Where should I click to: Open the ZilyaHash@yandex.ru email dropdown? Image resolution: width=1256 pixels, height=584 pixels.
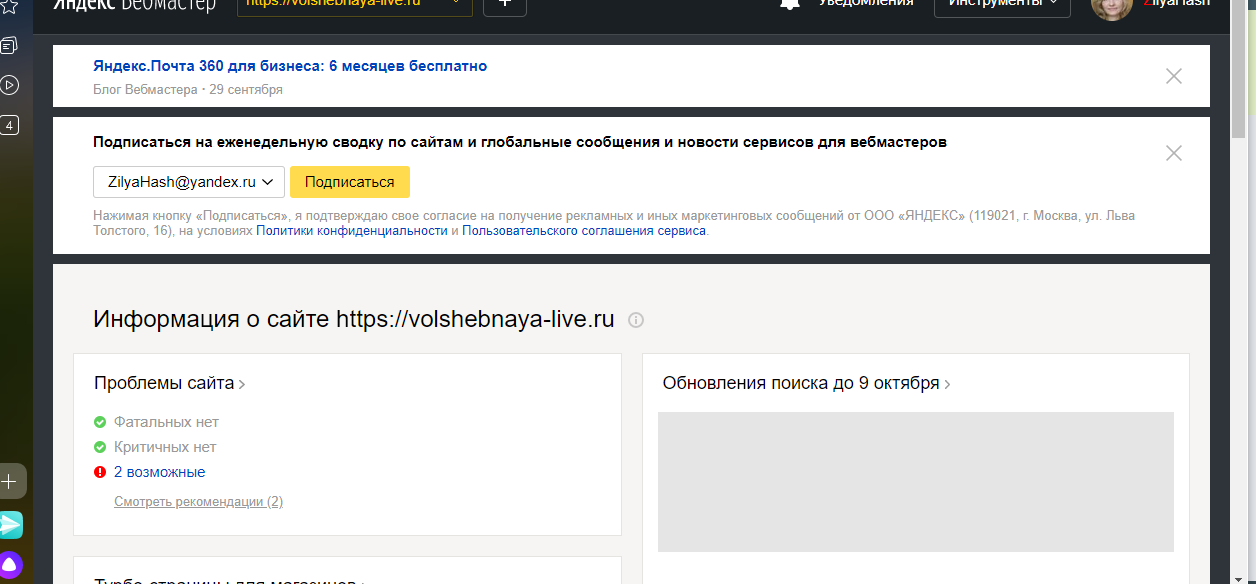(189, 182)
